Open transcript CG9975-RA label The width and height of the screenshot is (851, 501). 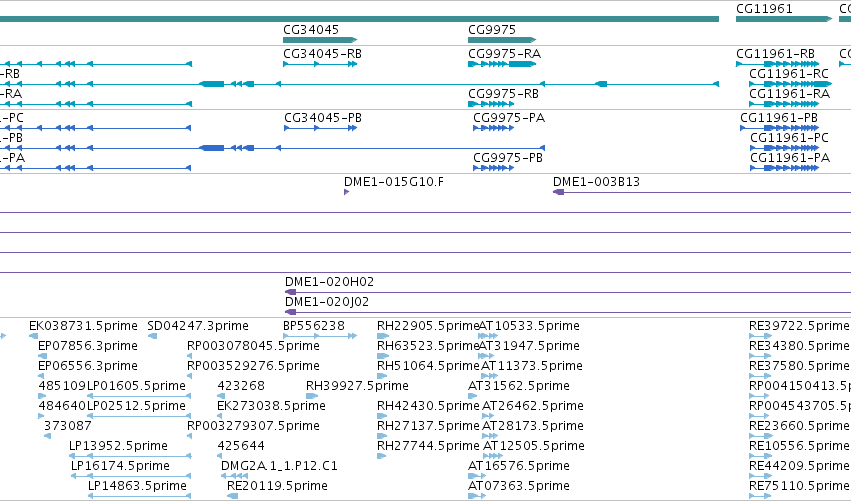[504, 54]
